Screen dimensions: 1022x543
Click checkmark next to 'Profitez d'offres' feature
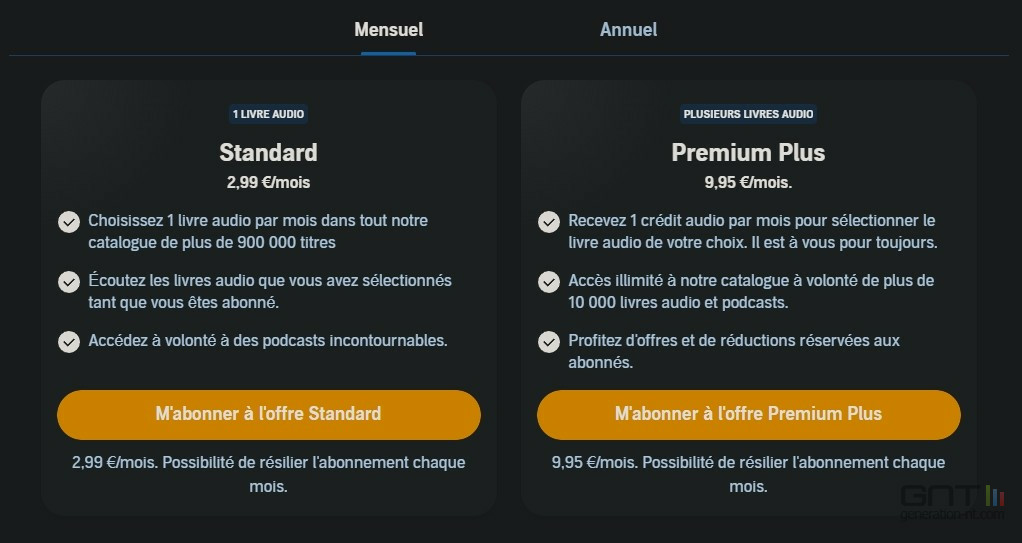[548, 342]
